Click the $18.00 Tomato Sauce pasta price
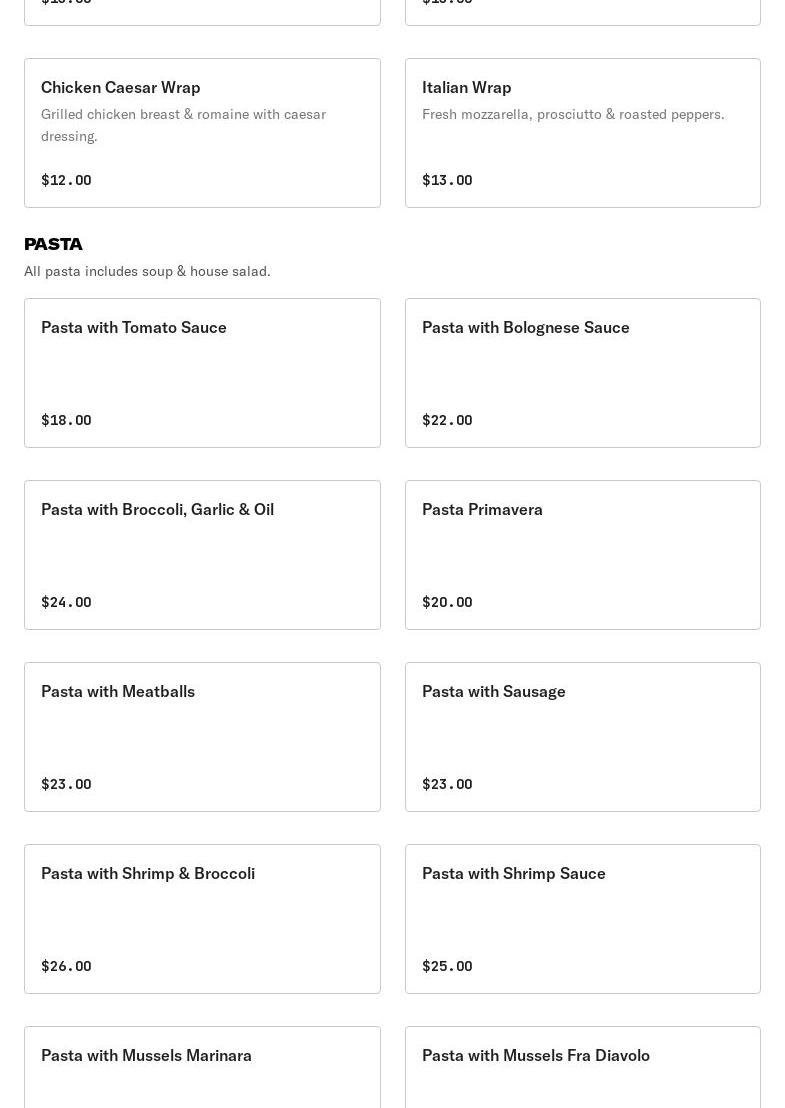Screen dimensions: 785x1108 click(66, 420)
